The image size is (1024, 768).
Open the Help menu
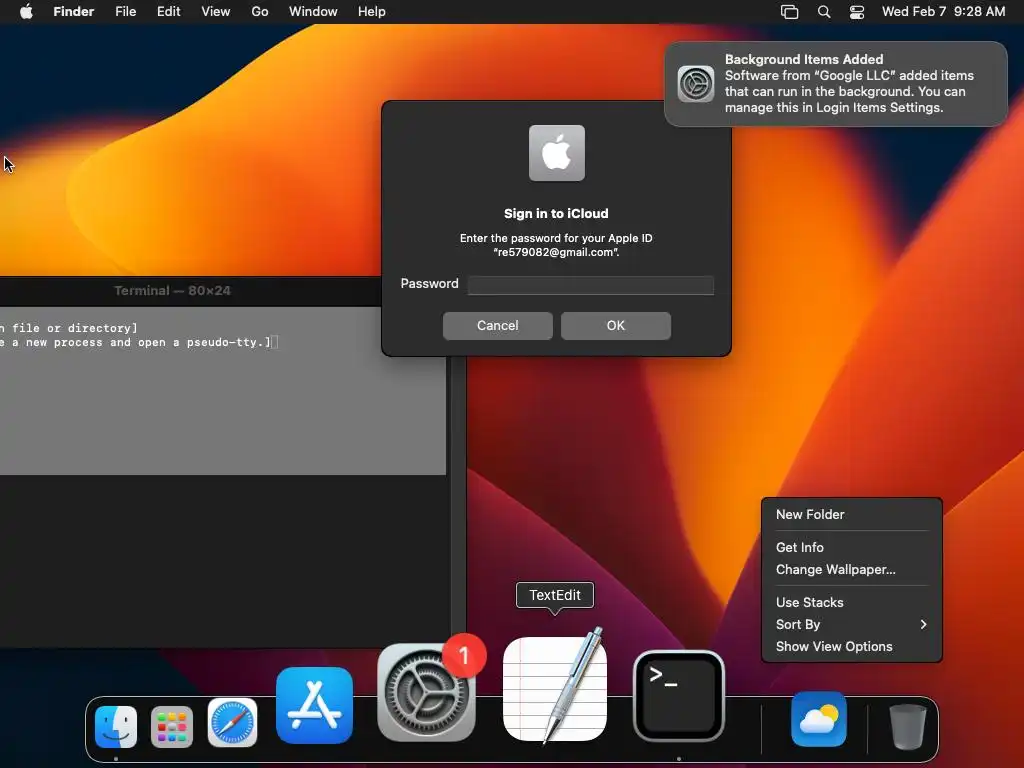(372, 12)
